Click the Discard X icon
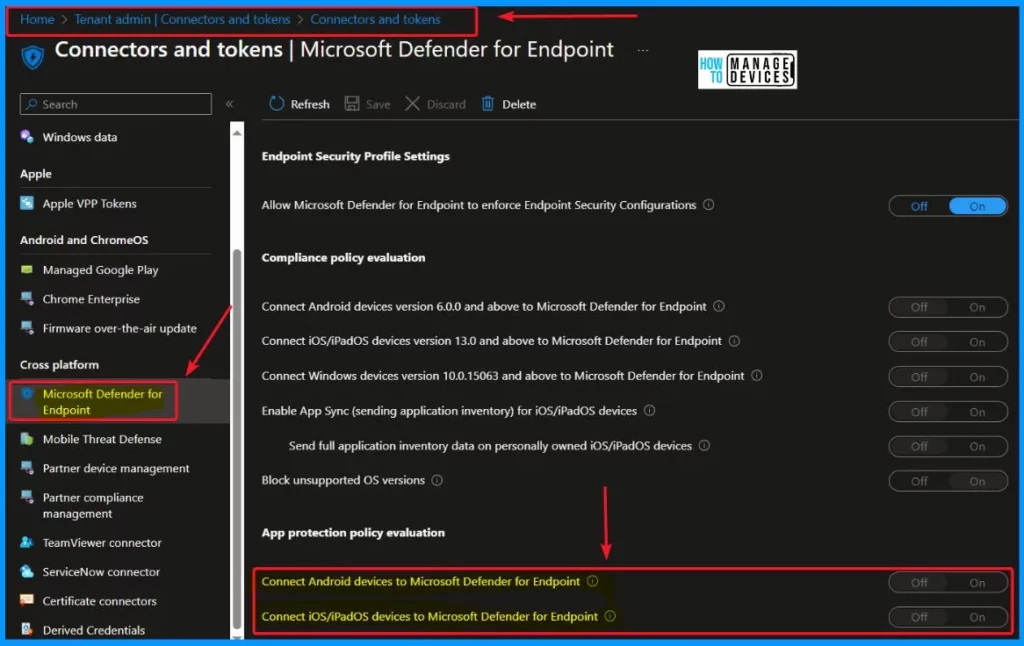Viewport: 1024px width, 646px height. (412, 104)
